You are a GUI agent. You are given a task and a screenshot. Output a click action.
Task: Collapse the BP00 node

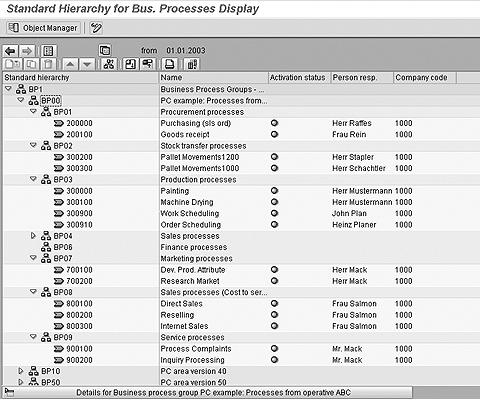point(21,100)
